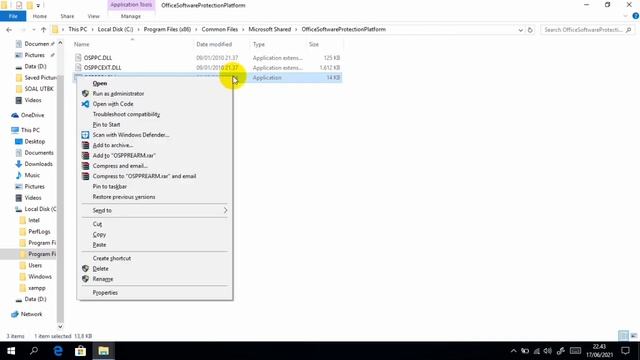The width and height of the screenshot is (640, 360).
Task: Choose Compress and email option
Action: (120, 166)
